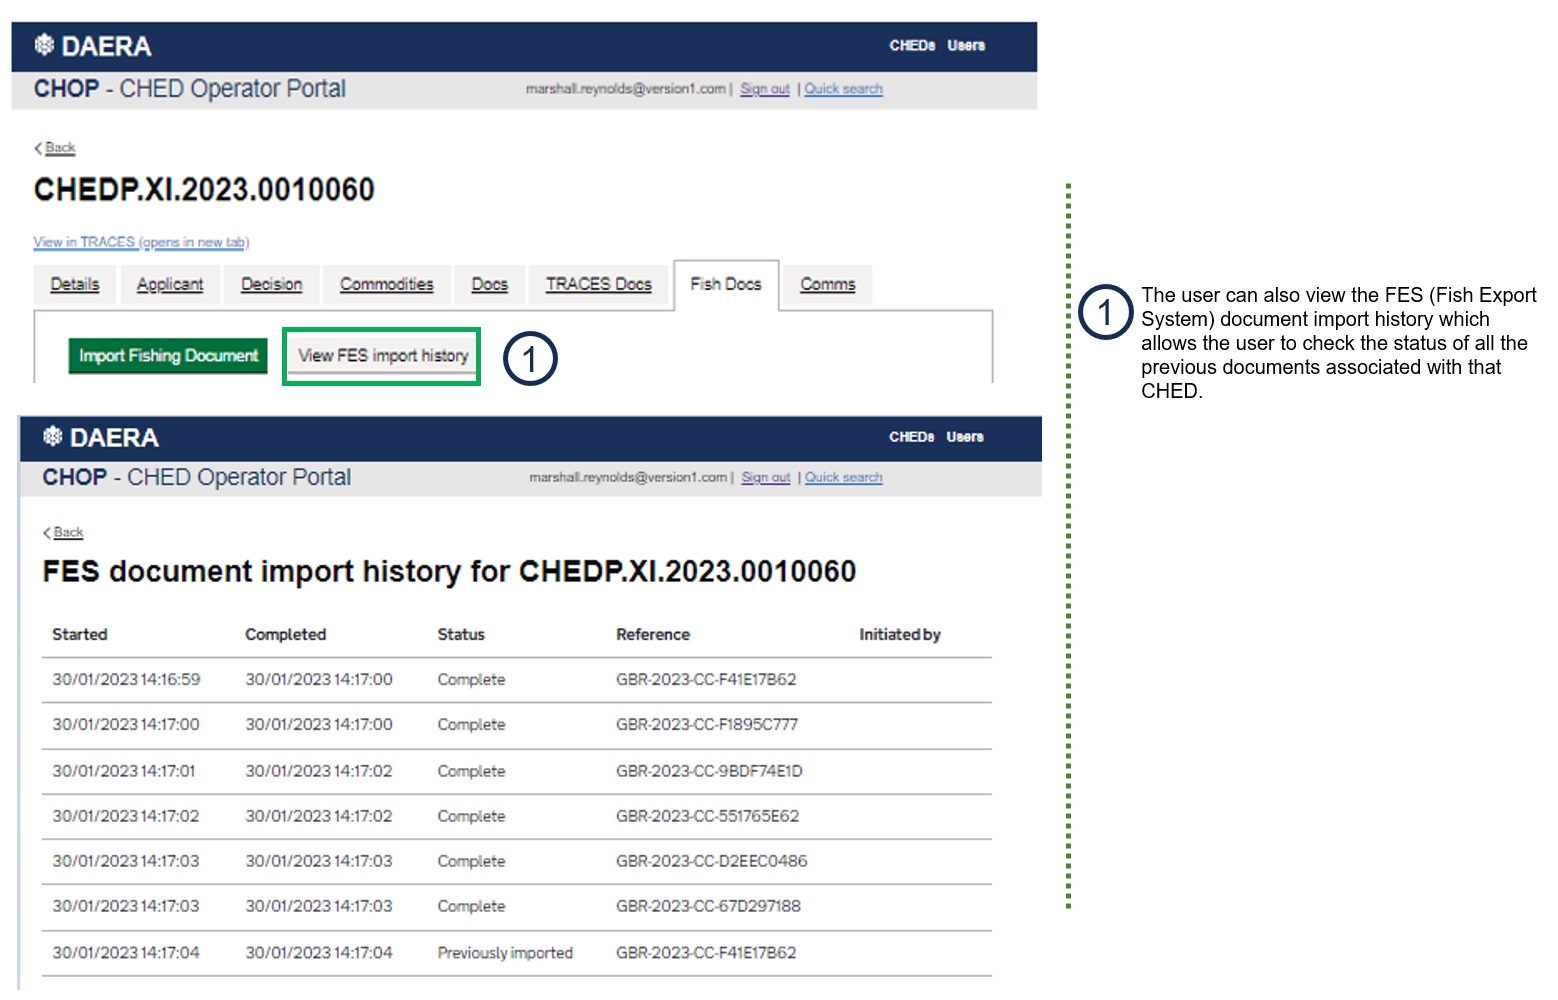Image resolution: width=1558 pixels, height=1000 pixels.
Task: Click the DAERA logo on the FES history page
Action: (100, 437)
